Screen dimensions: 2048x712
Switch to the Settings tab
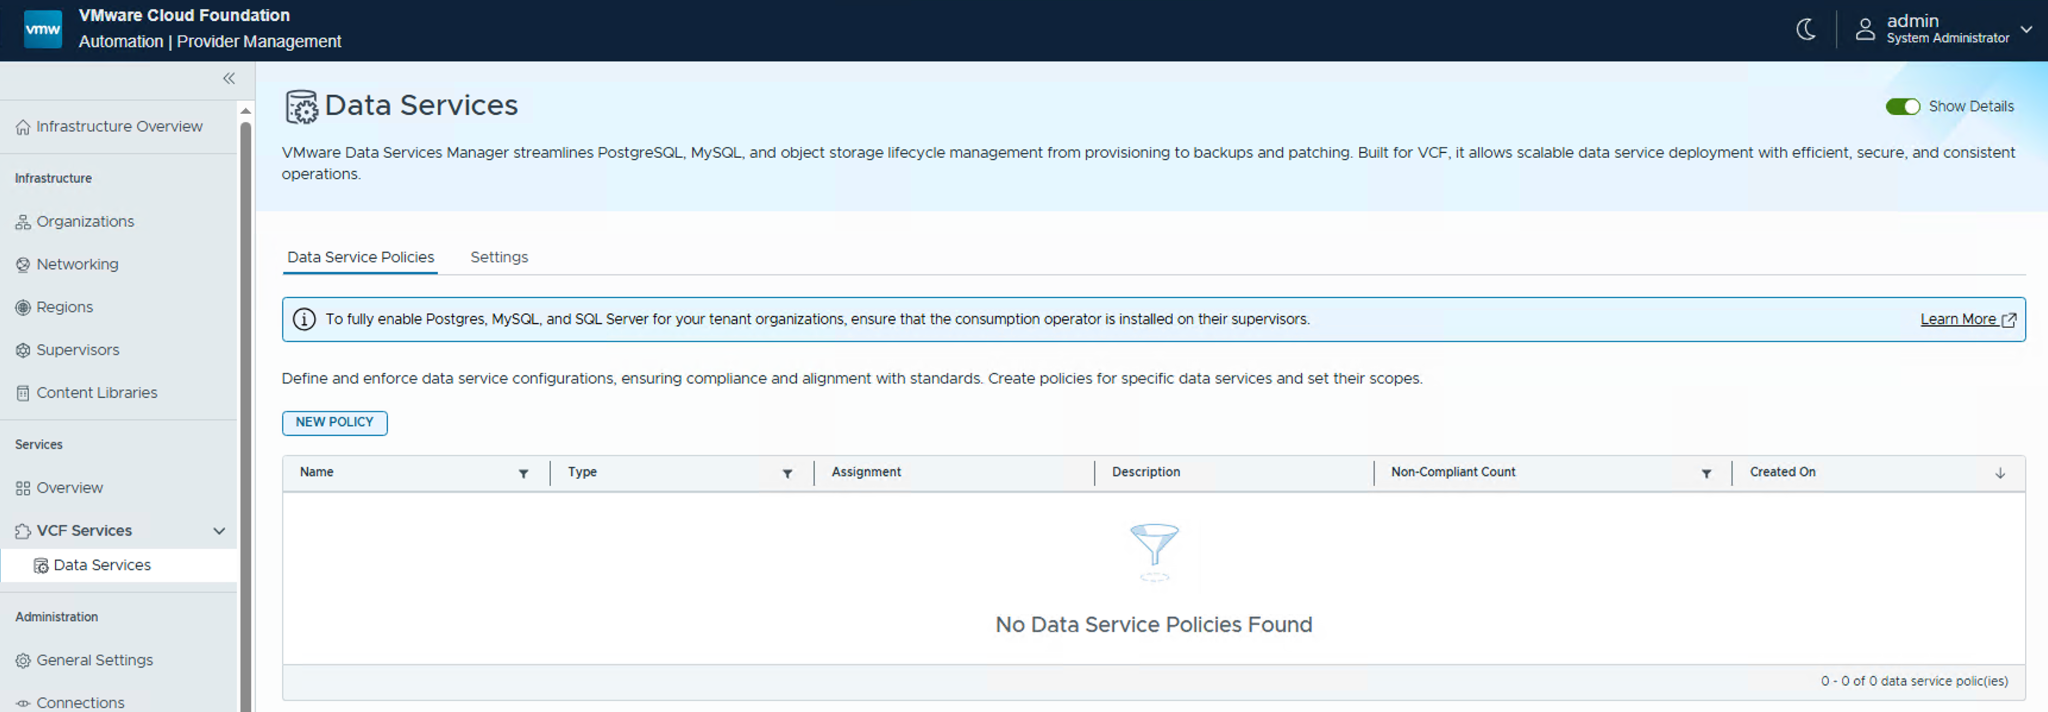point(499,258)
